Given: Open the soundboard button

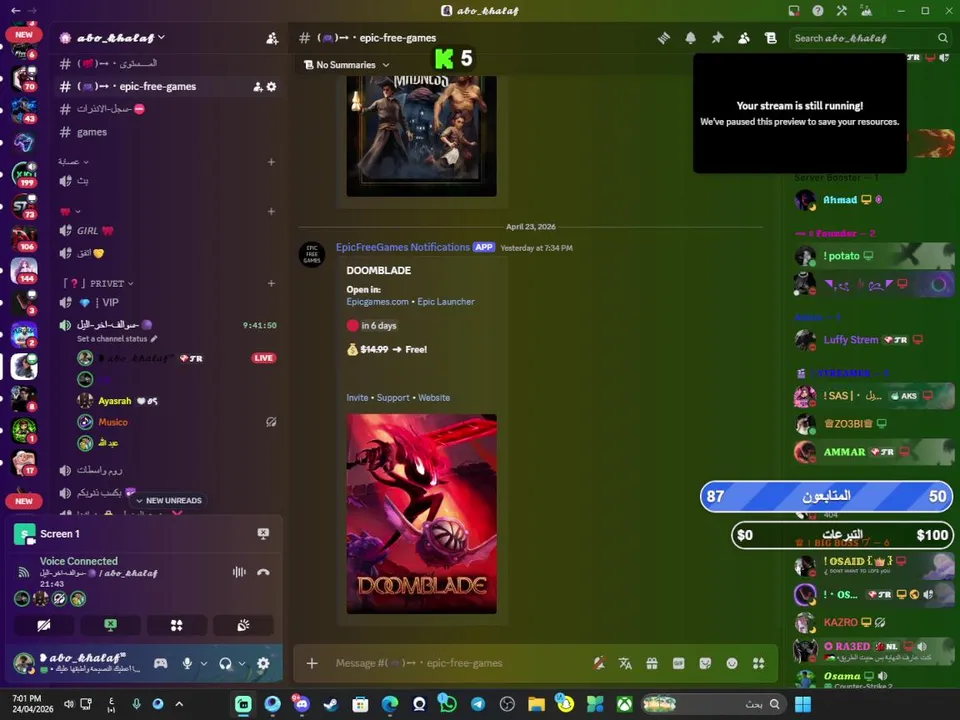Looking at the screenshot, I should point(243,625).
